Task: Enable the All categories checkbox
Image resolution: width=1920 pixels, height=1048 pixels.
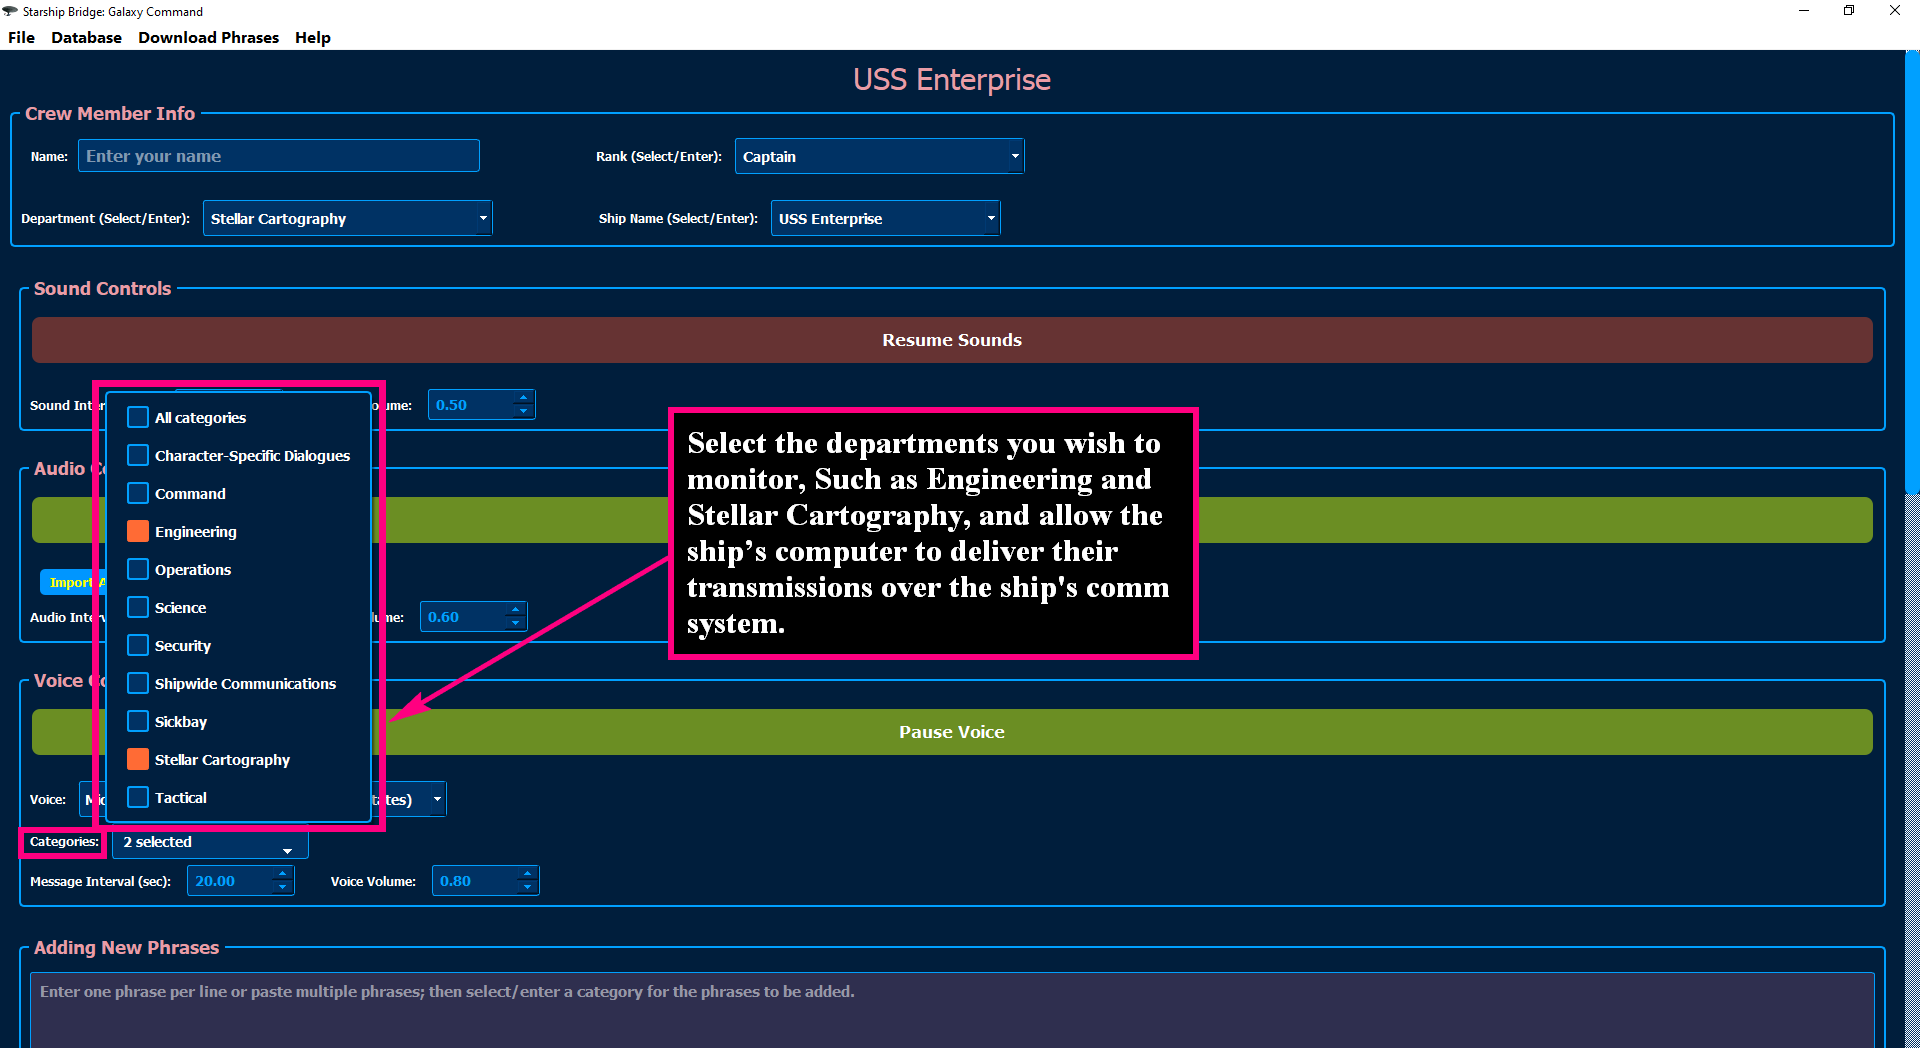Action: [137, 417]
